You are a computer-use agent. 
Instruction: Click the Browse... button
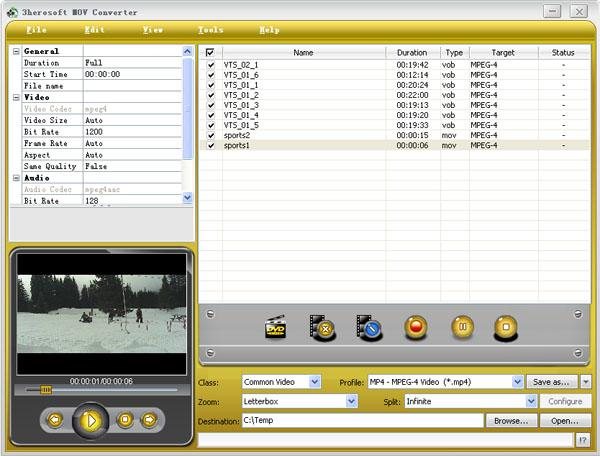click(x=511, y=421)
